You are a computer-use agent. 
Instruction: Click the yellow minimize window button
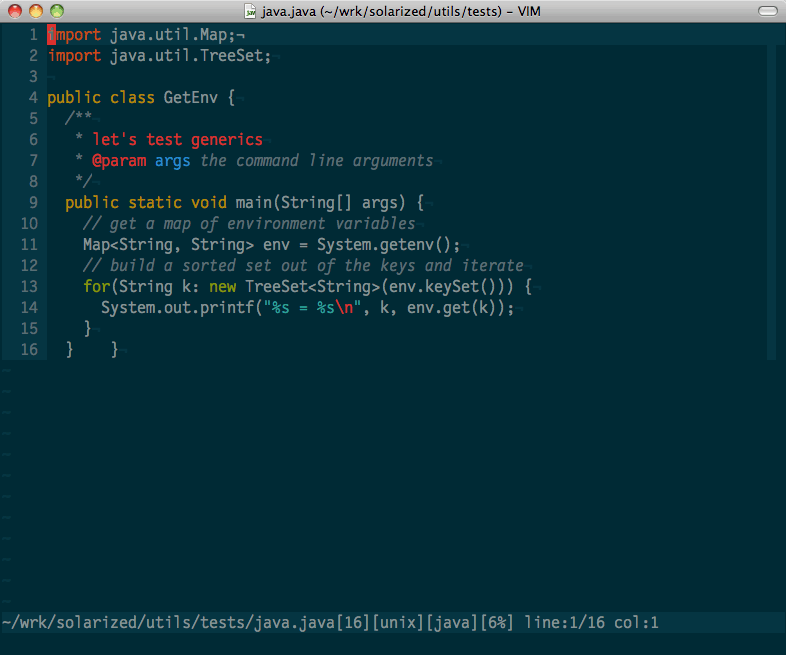[x=35, y=11]
